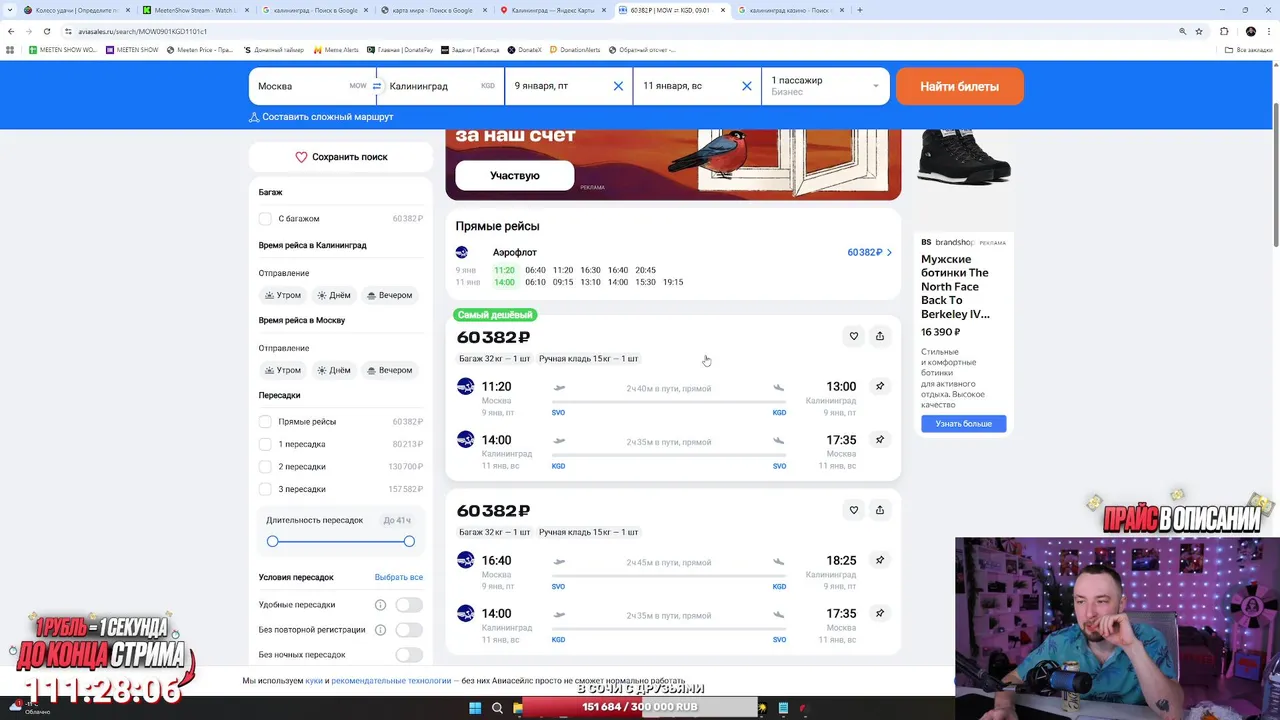Viewport: 1280px width, 720px height.
Task: Open Windows taskbar search
Action: [497, 708]
